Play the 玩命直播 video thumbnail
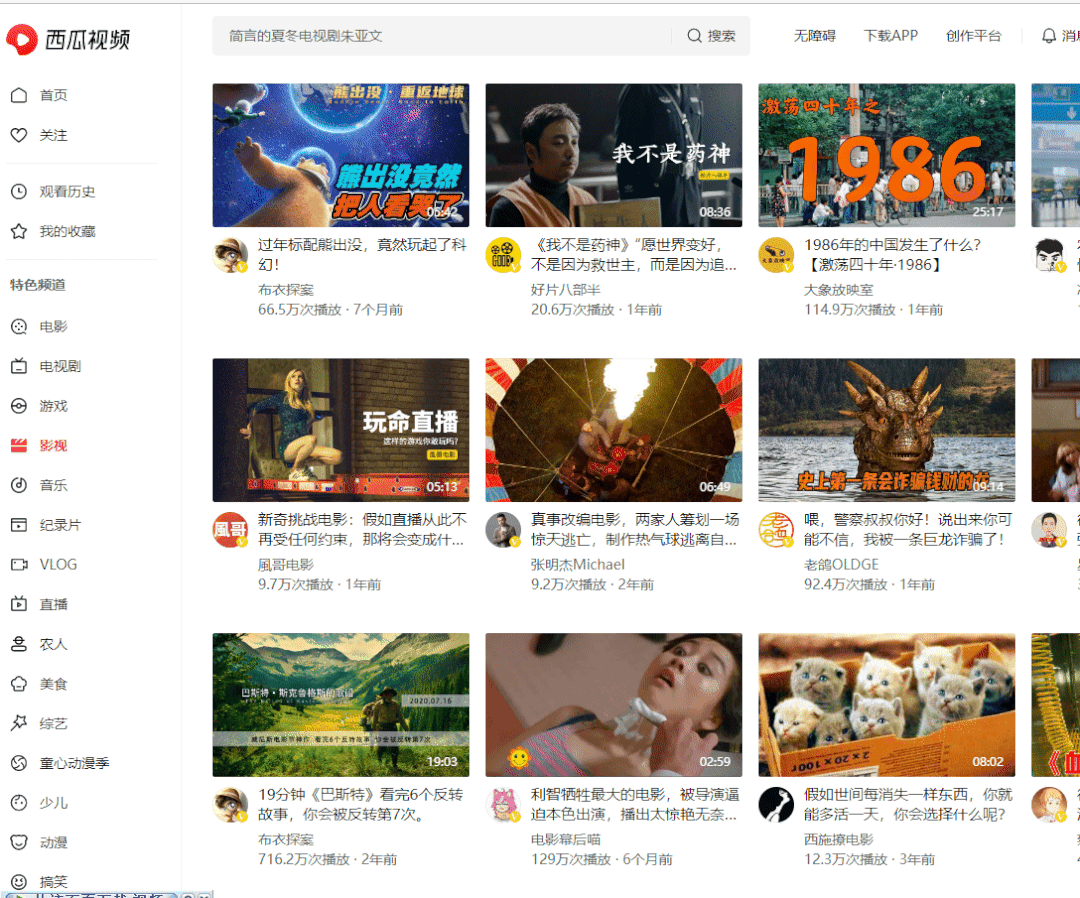The height and width of the screenshot is (898, 1080). [x=341, y=430]
